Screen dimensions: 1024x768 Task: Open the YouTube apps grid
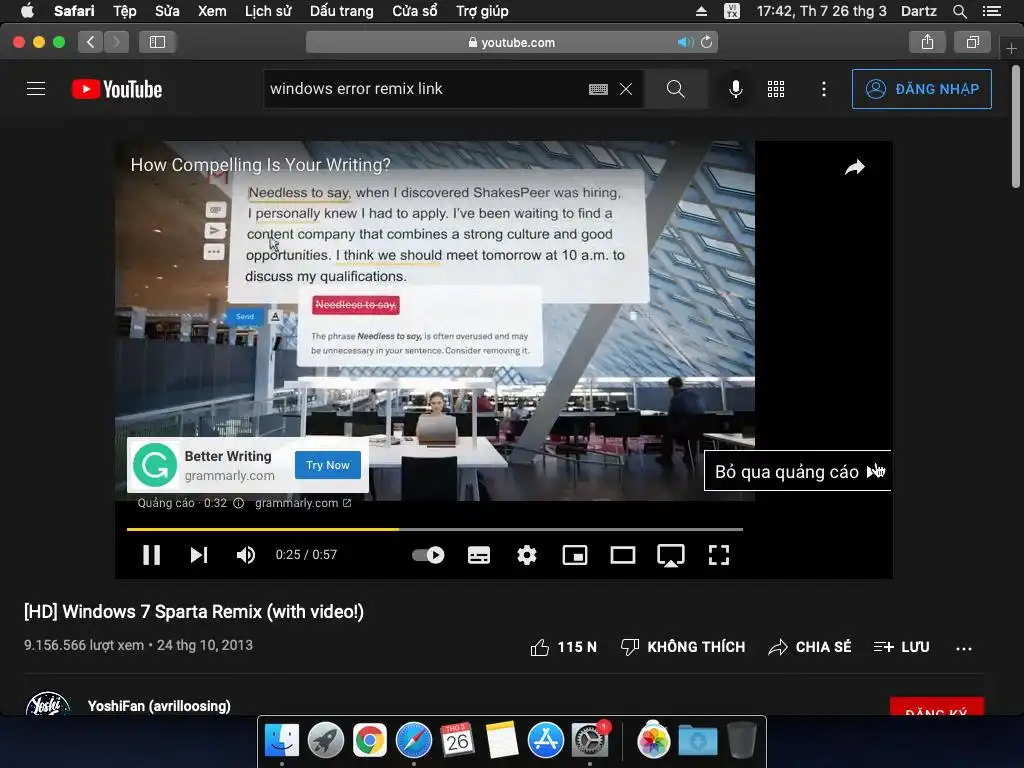776,89
